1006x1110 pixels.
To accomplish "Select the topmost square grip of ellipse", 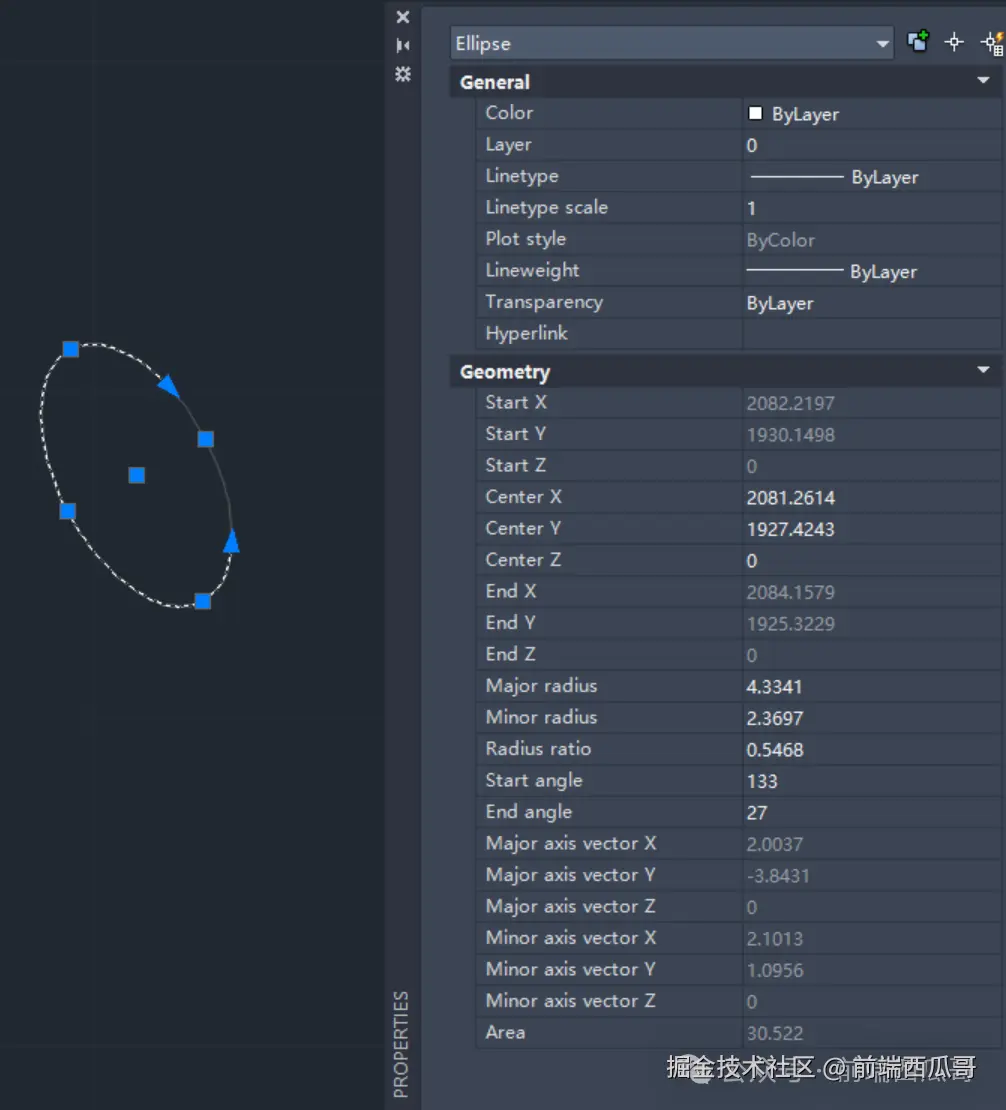I will [x=71, y=349].
